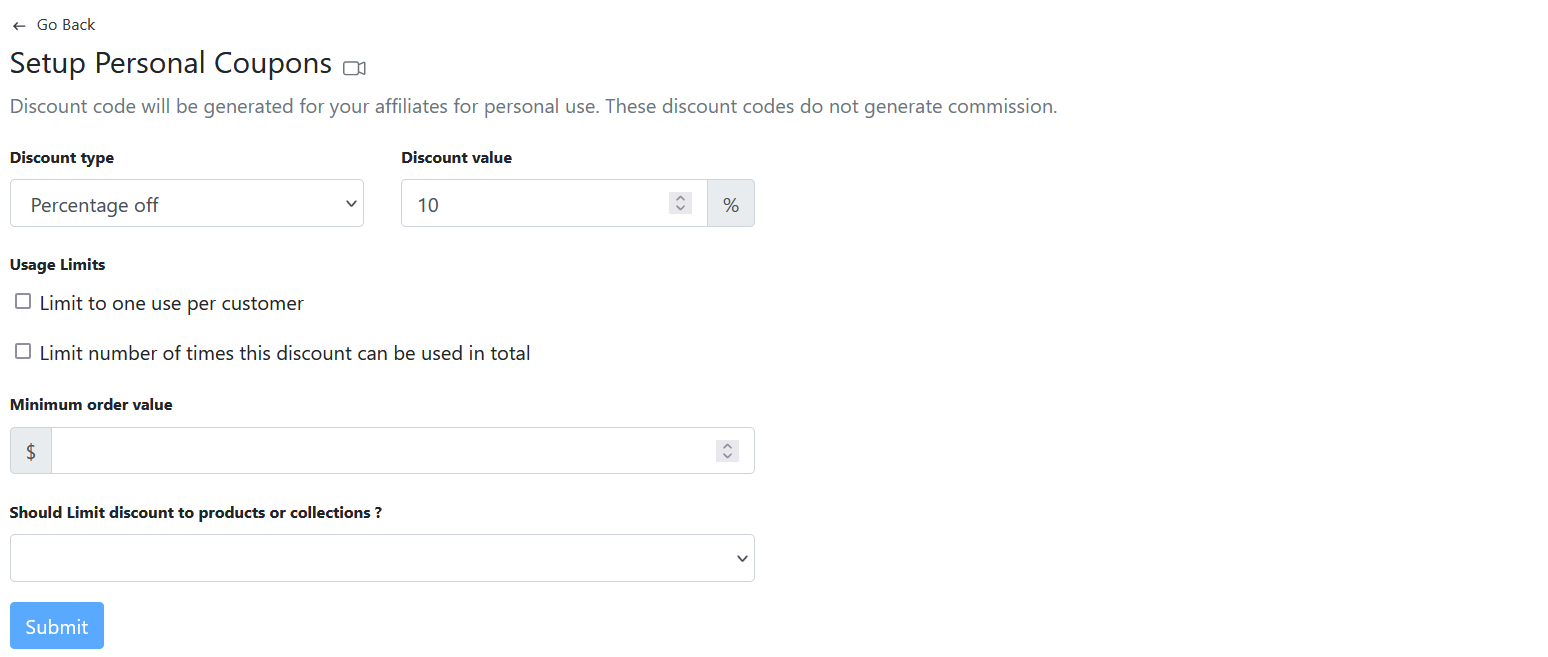Click the Setup Personal Coupons heading

point(171,64)
